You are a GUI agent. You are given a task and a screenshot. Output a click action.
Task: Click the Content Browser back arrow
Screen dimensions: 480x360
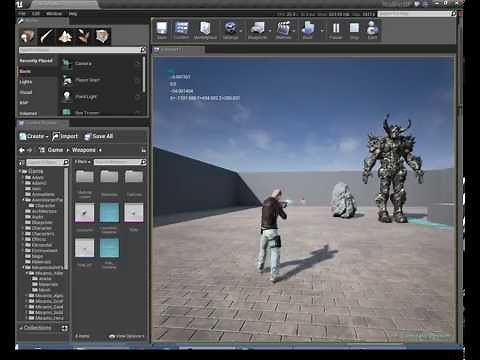click(22, 150)
